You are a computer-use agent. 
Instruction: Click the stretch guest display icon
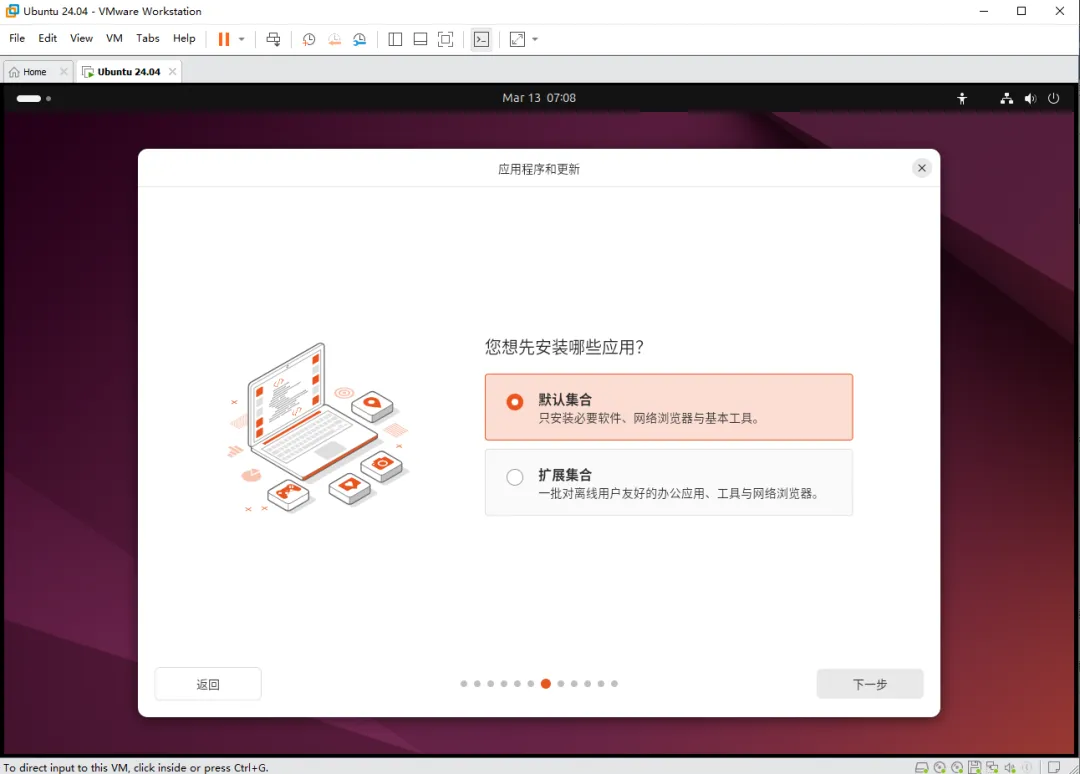[517, 39]
